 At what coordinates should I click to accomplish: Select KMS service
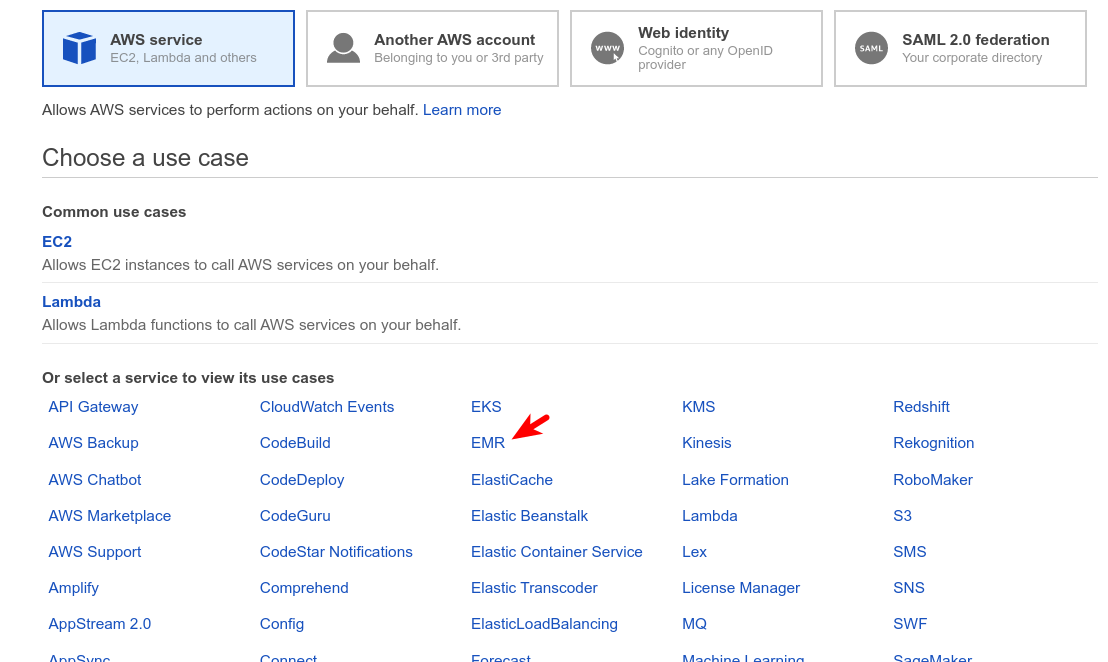(698, 407)
